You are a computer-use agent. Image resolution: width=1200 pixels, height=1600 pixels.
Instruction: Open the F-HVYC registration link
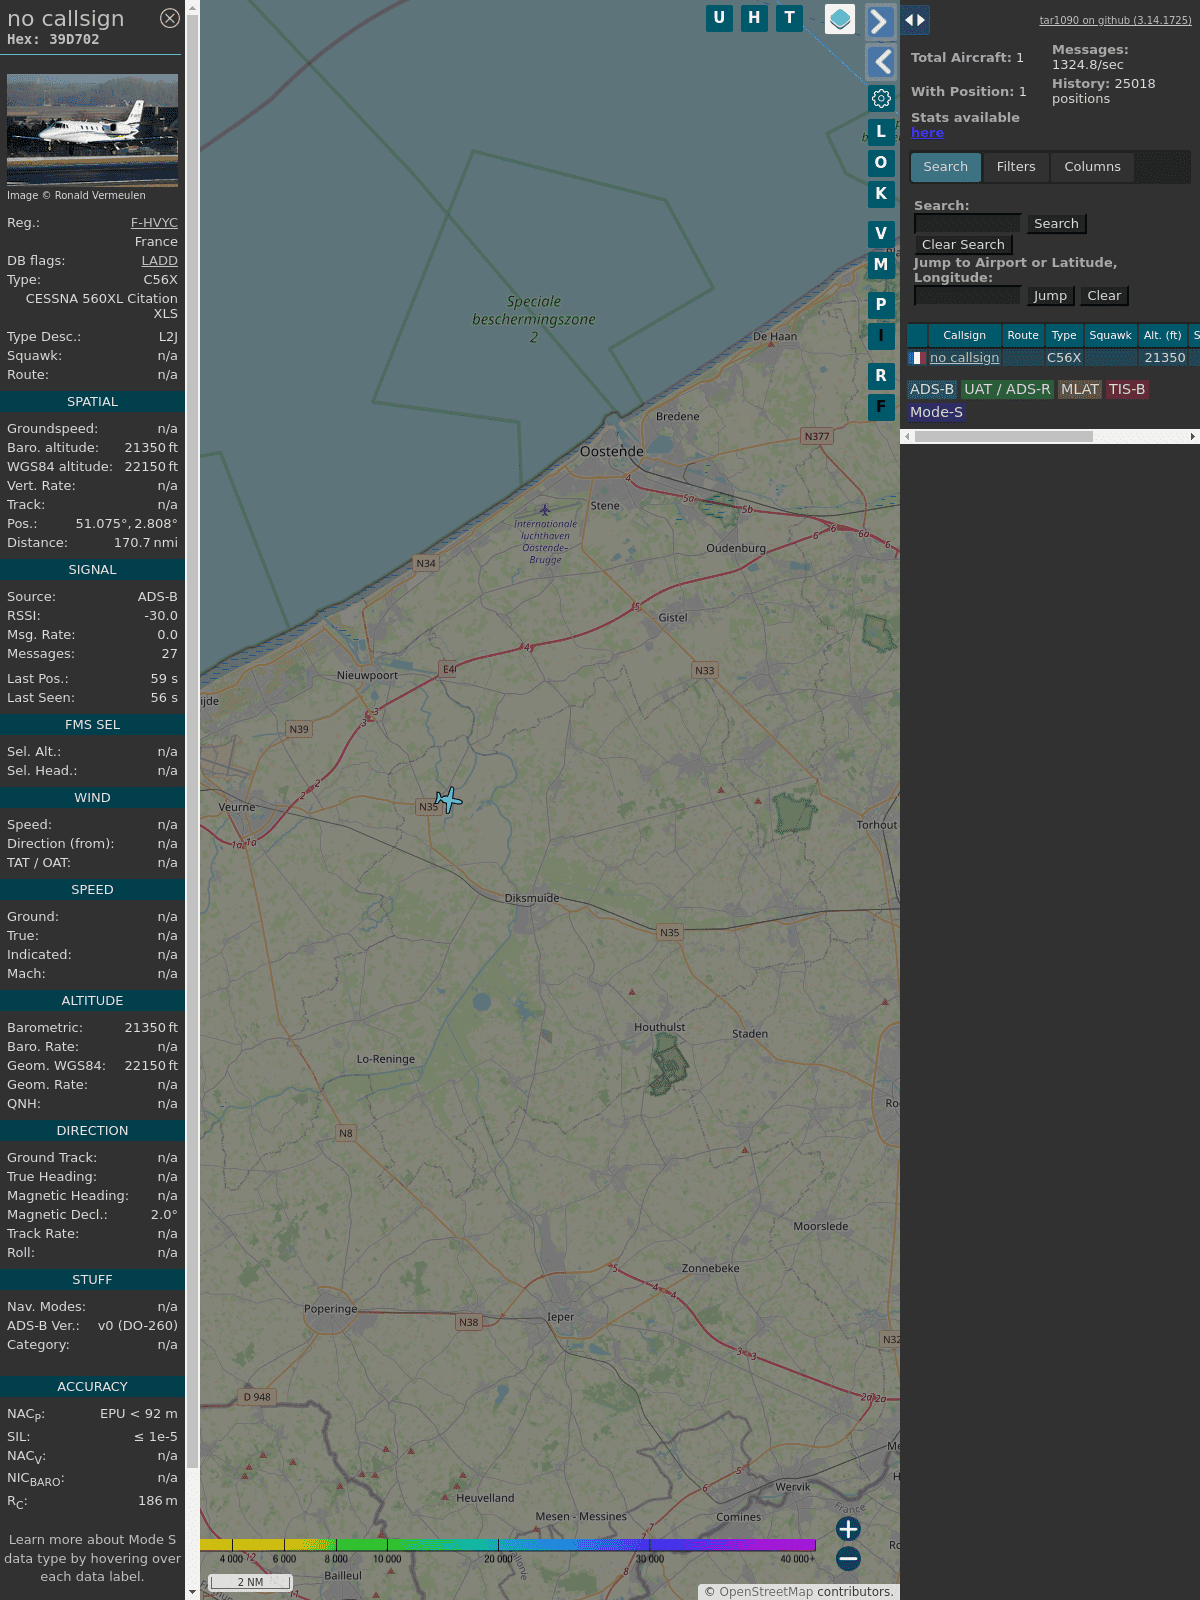point(154,223)
